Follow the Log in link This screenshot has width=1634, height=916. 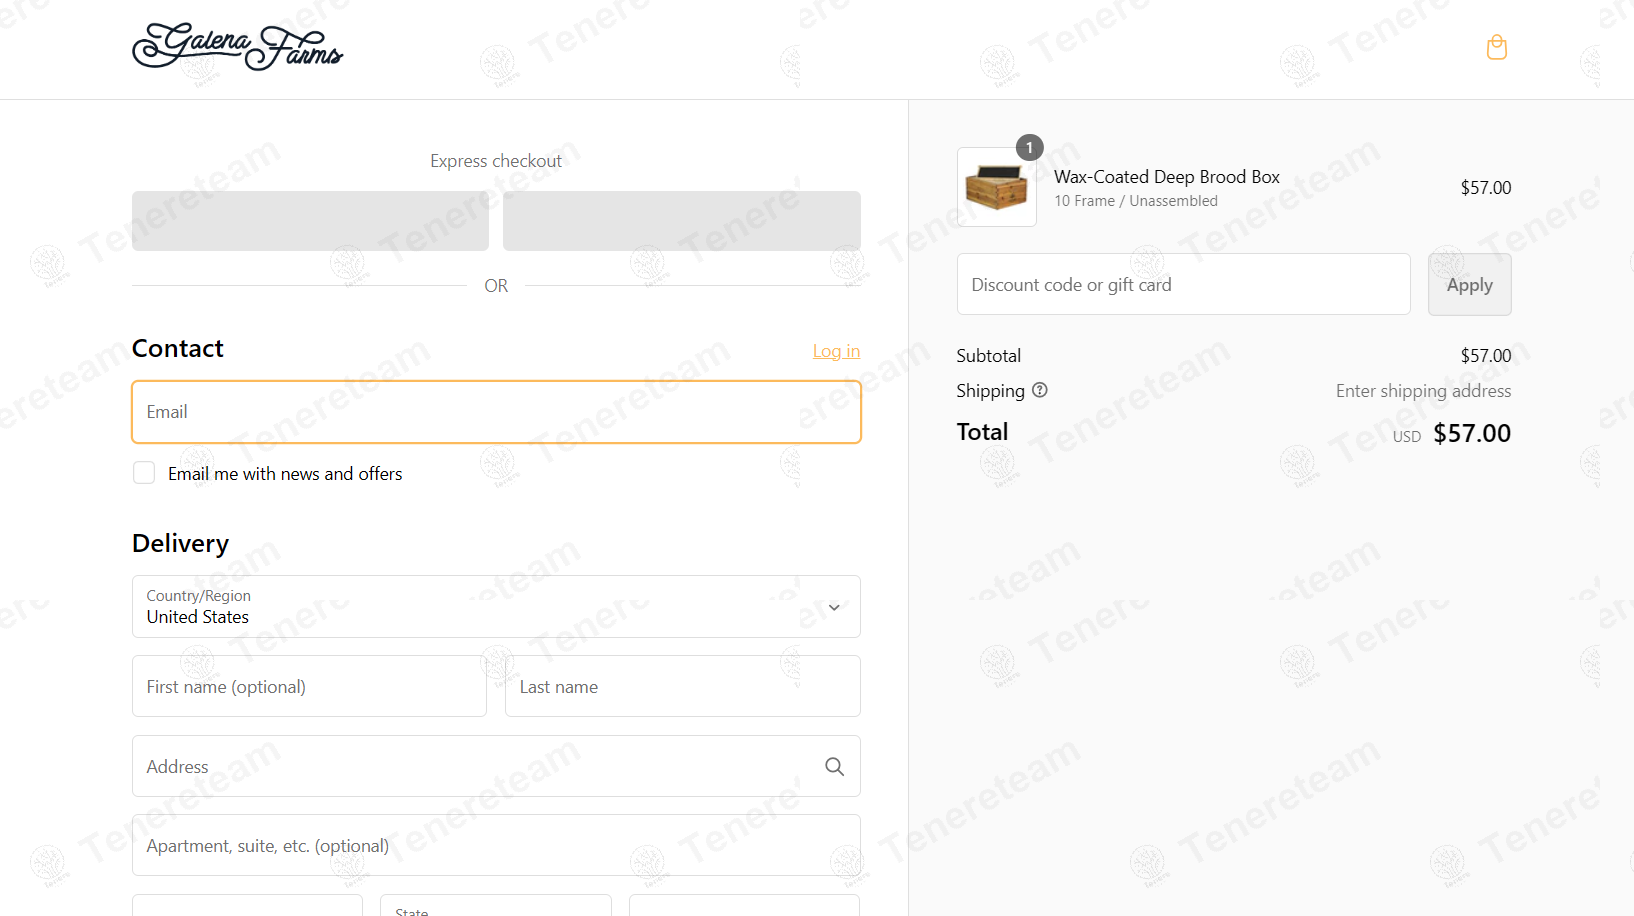pos(836,351)
